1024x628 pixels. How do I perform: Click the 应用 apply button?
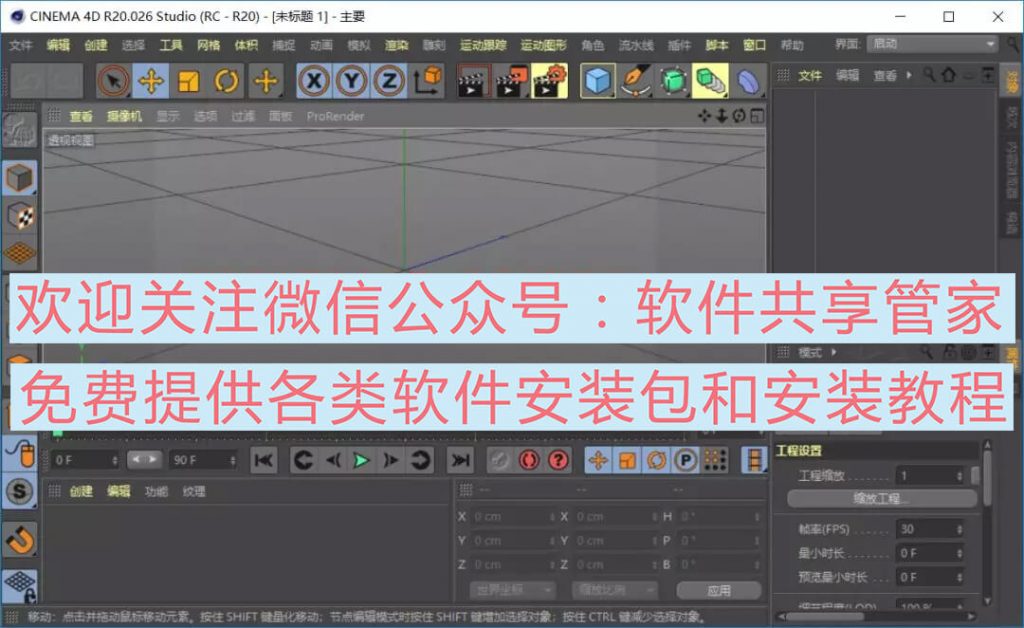[x=719, y=590]
